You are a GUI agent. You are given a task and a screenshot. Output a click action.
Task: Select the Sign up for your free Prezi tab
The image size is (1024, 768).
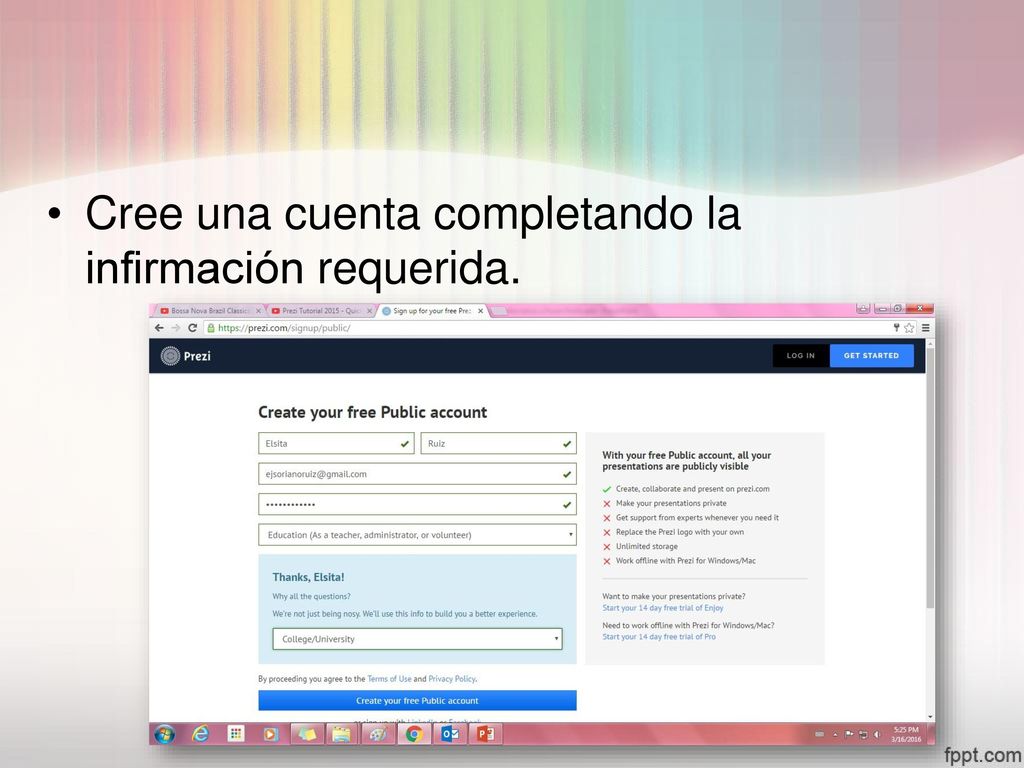(431, 312)
